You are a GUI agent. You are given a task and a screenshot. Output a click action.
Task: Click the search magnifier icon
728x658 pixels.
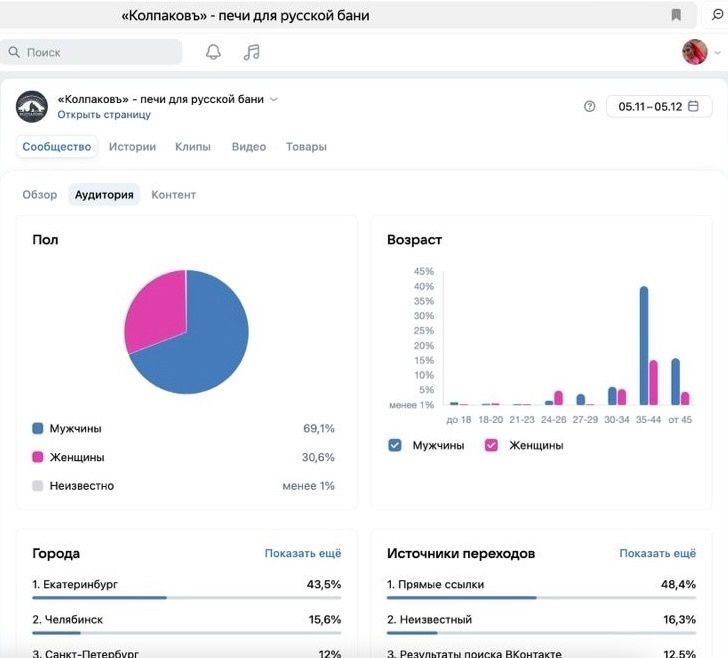coord(14,52)
